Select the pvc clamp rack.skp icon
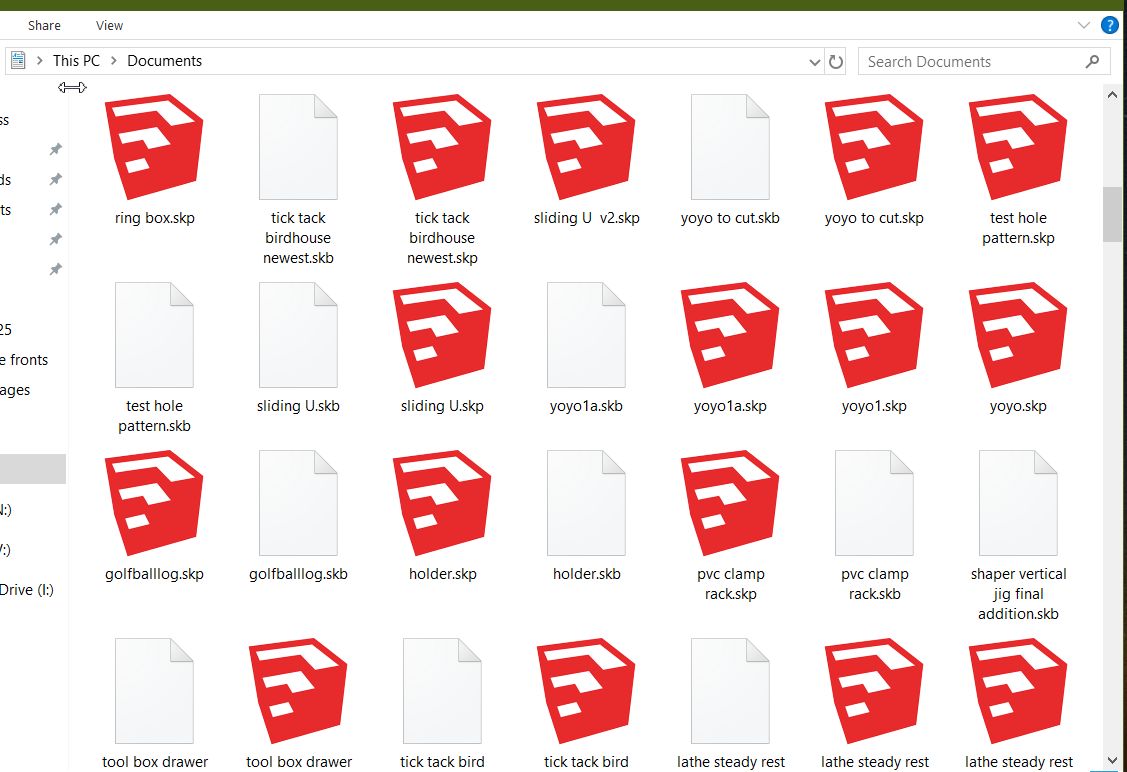This screenshot has width=1127, height=772. point(730,502)
